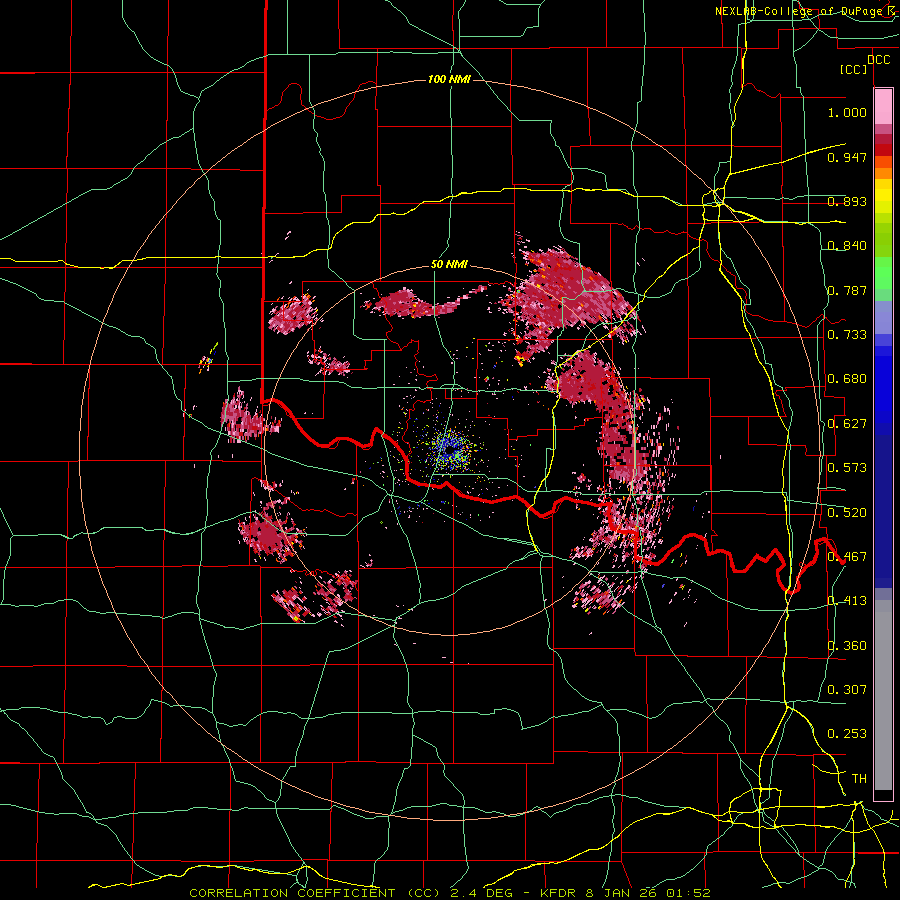
Task: Click the 0.893 scale value
Action: (847, 201)
